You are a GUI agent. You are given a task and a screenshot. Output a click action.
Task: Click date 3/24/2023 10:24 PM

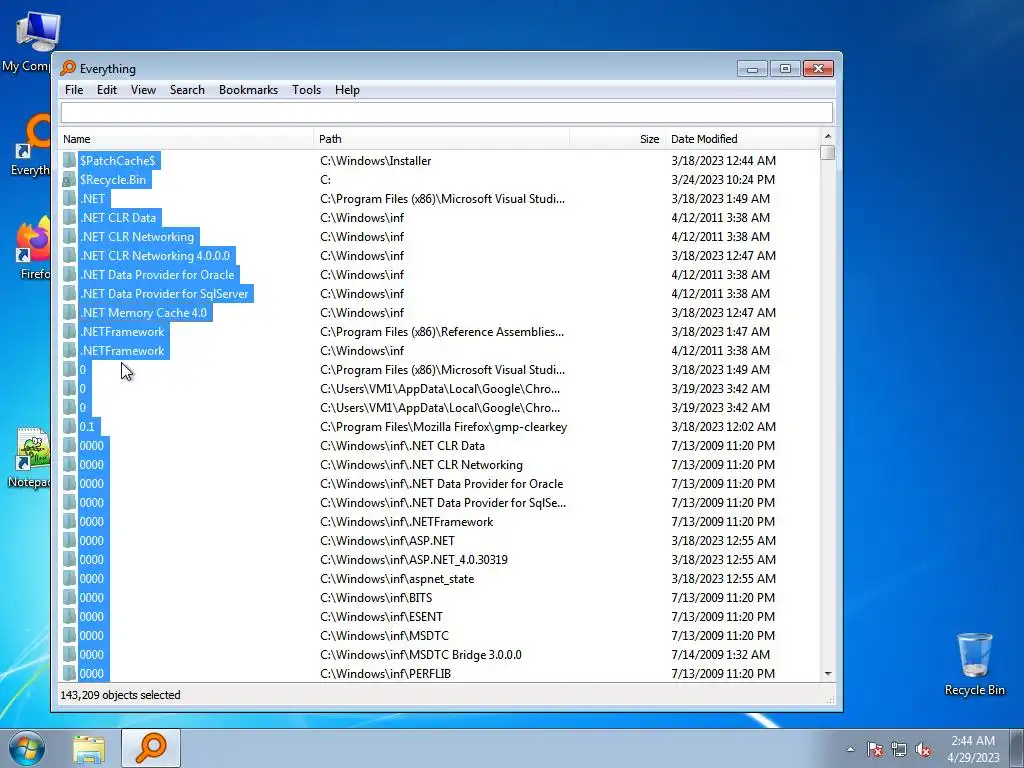pyautogui.click(x=723, y=180)
